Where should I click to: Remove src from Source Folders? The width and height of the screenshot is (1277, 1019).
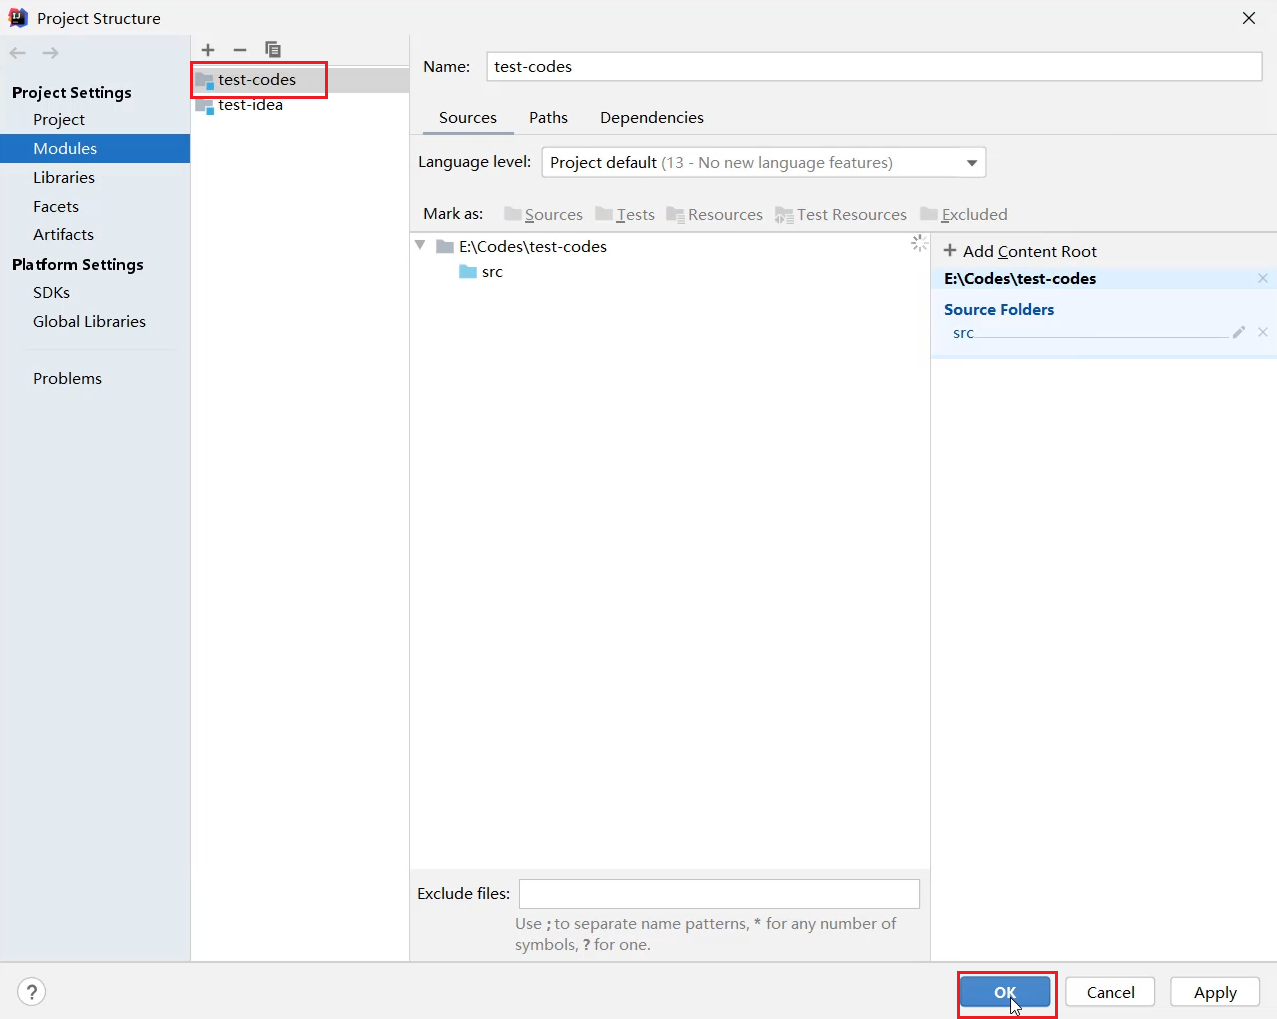[x=1263, y=332]
